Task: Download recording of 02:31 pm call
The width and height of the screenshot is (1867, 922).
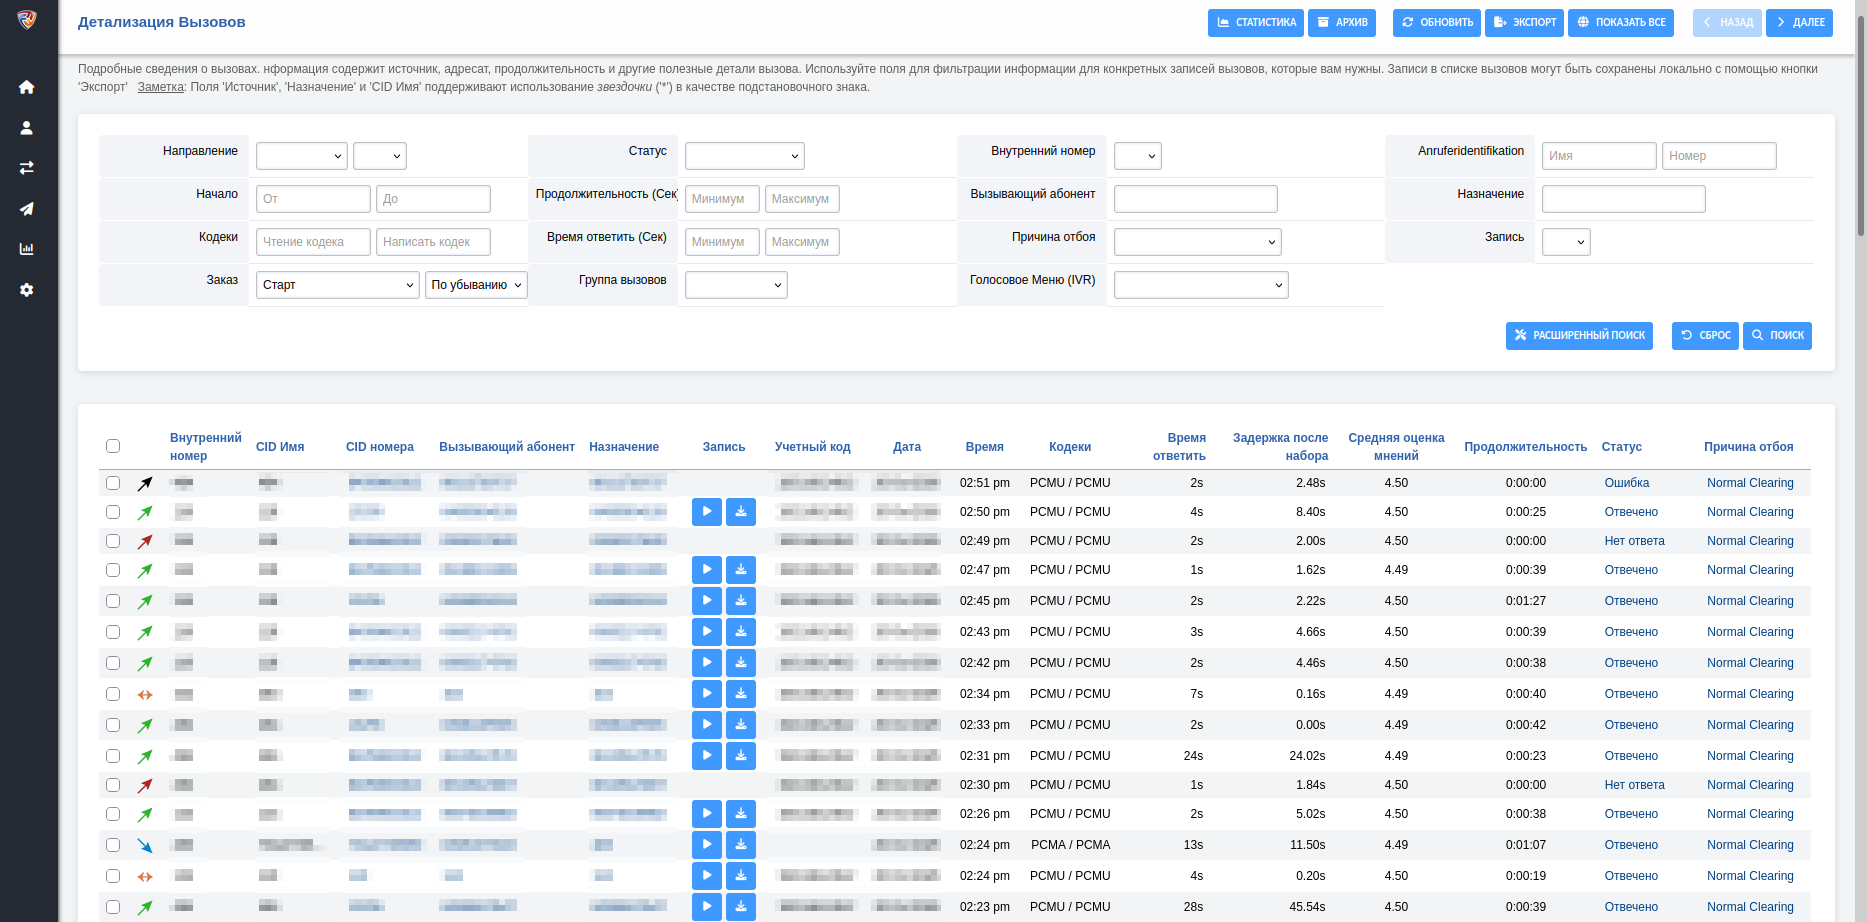Action: (x=741, y=756)
